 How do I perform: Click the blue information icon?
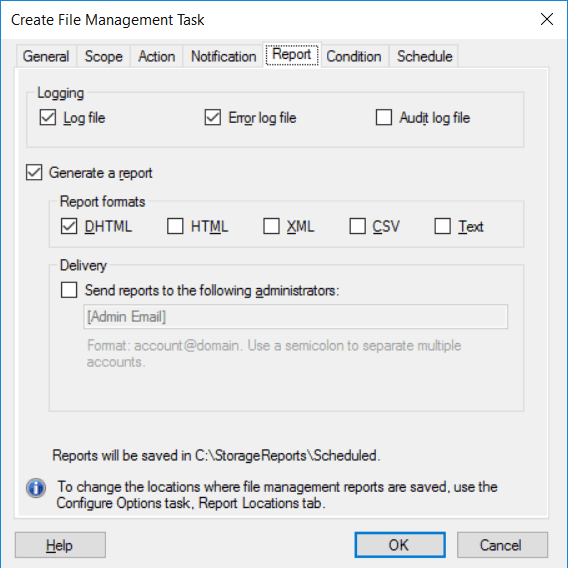point(36,488)
